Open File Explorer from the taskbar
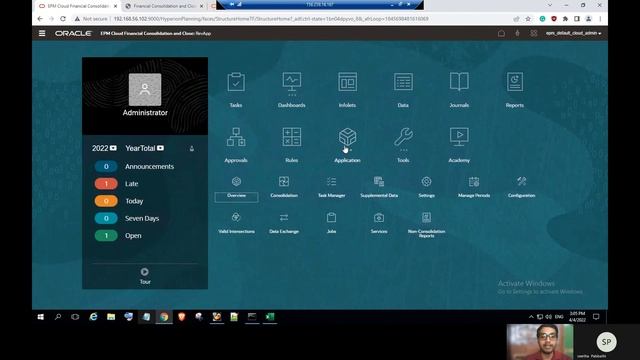The width and height of the screenshot is (640, 360). (111, 317)
